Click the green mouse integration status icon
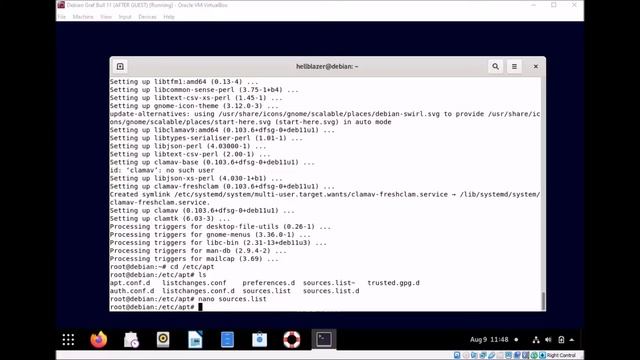 point(534,356)
